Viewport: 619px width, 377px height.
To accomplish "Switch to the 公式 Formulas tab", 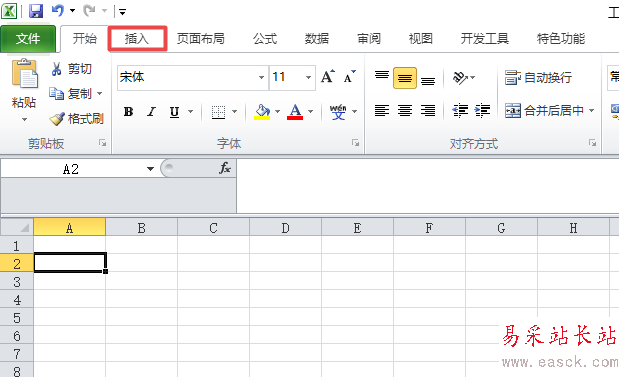I will click(265, 39).
